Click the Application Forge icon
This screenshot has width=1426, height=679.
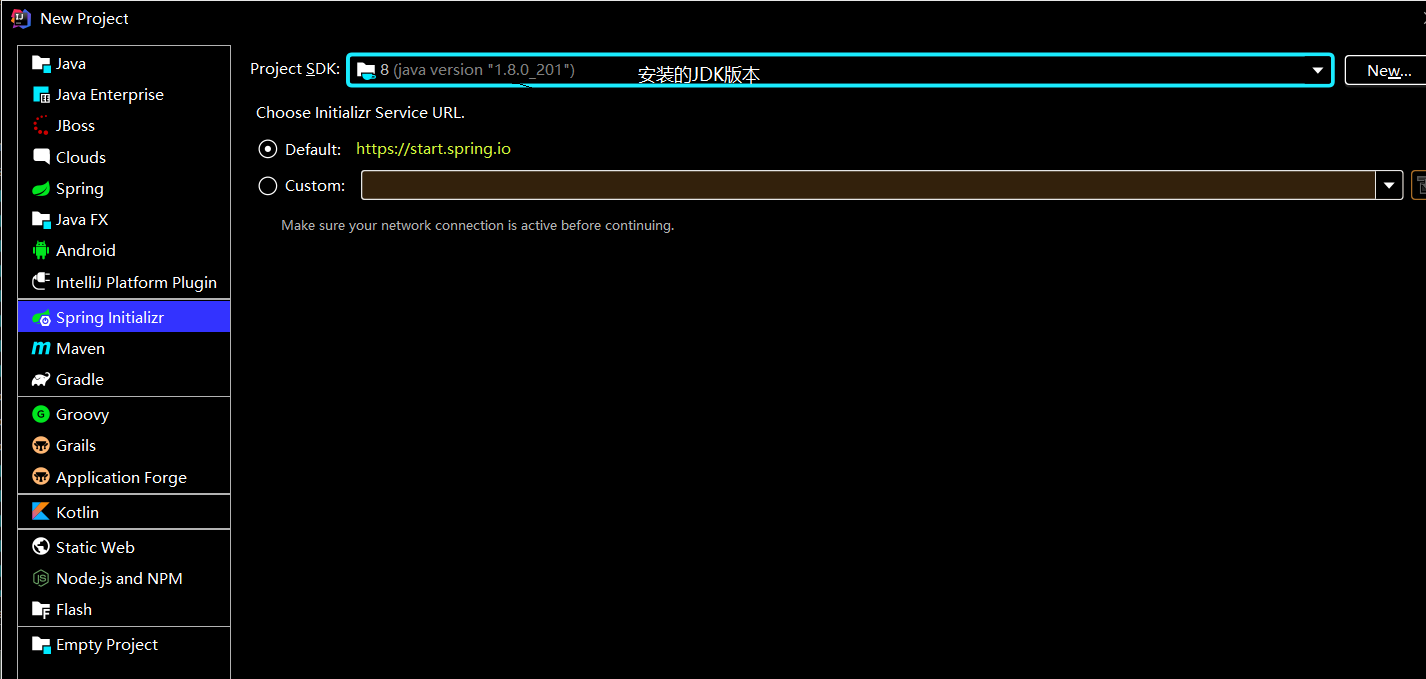pos(41,477)
